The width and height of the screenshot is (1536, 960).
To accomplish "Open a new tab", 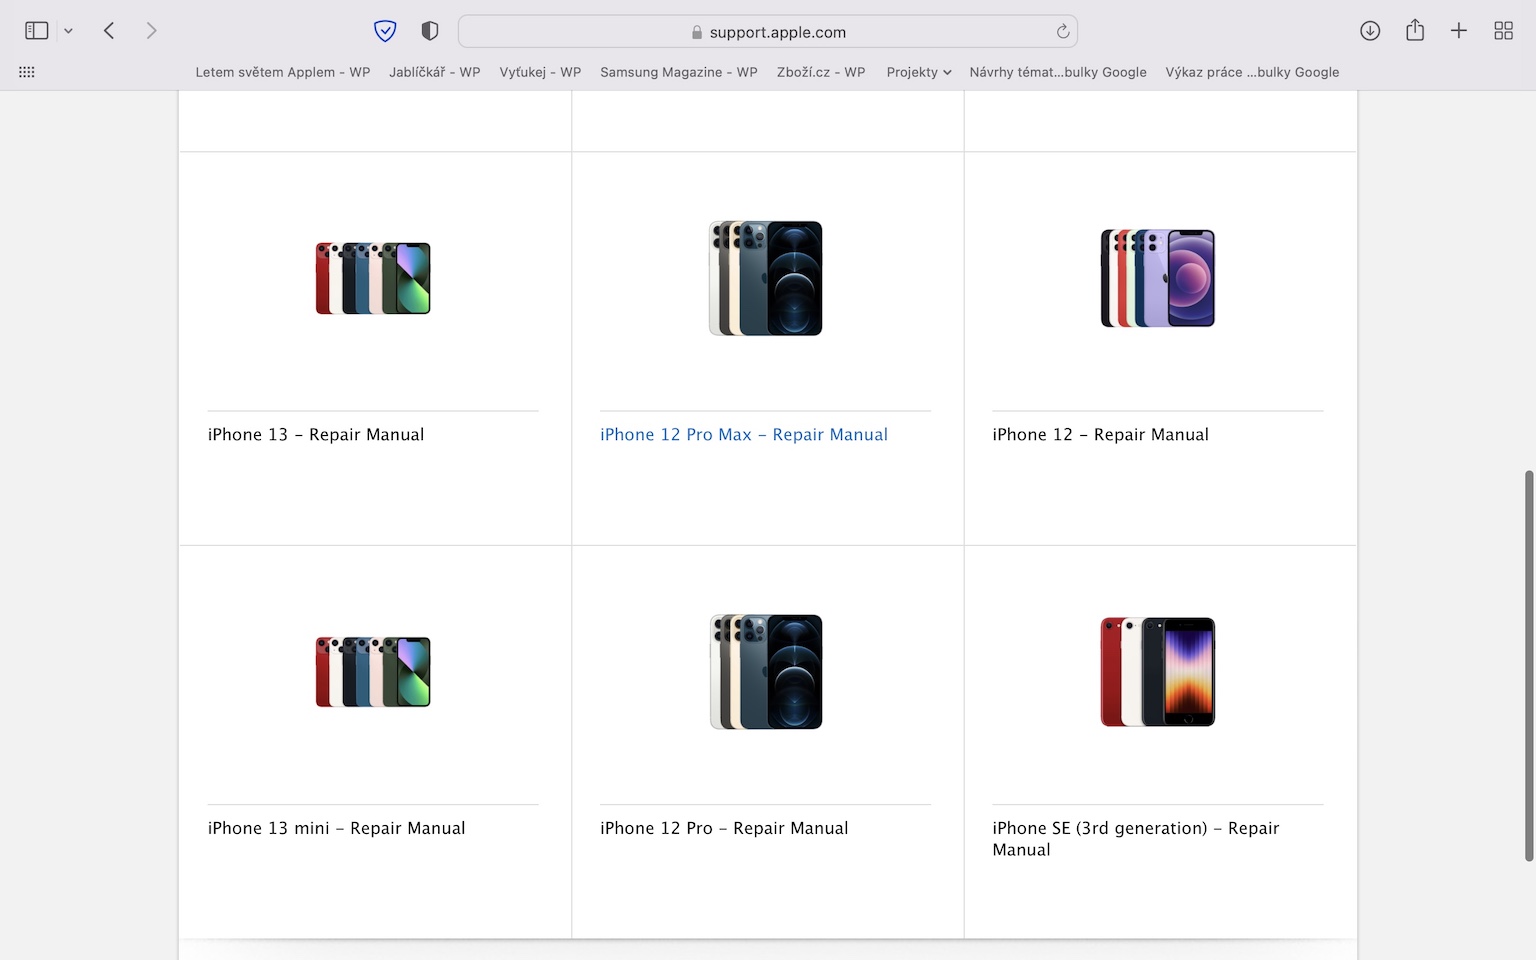I will 1459,31.
